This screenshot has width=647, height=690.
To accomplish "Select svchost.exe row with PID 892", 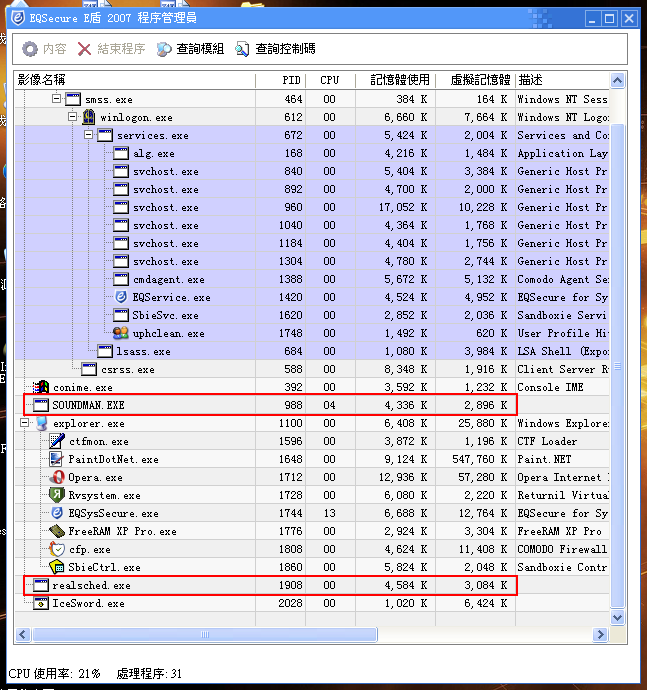I will click(x=312, y=189).
